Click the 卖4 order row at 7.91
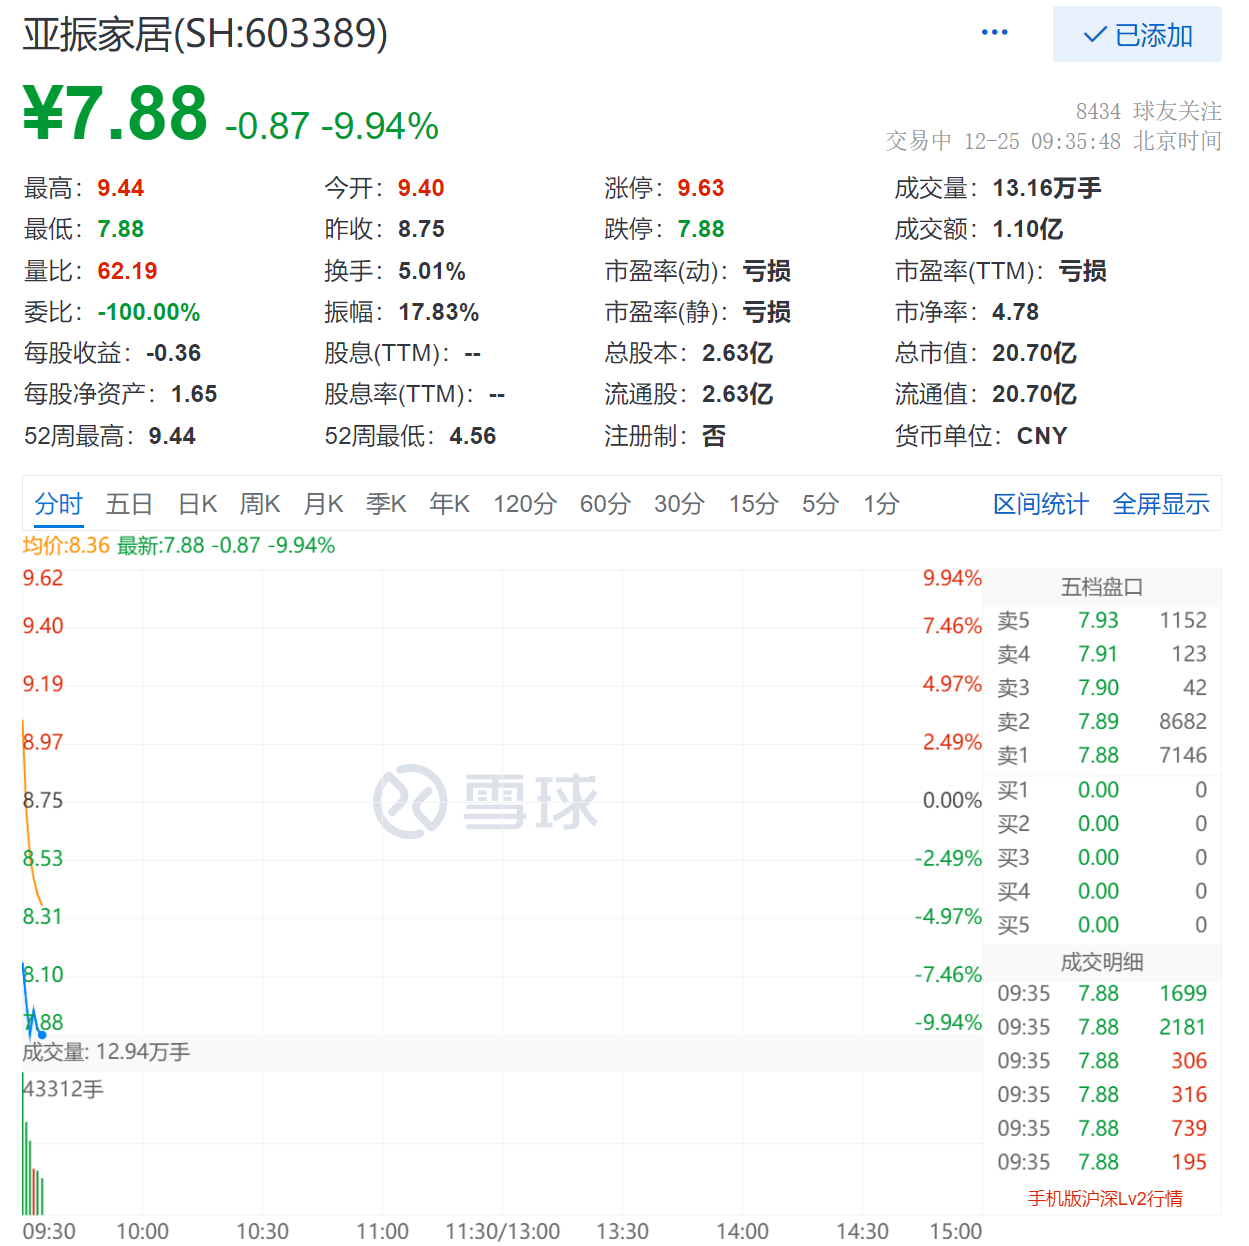1249x1246 pixels. 1102,654
